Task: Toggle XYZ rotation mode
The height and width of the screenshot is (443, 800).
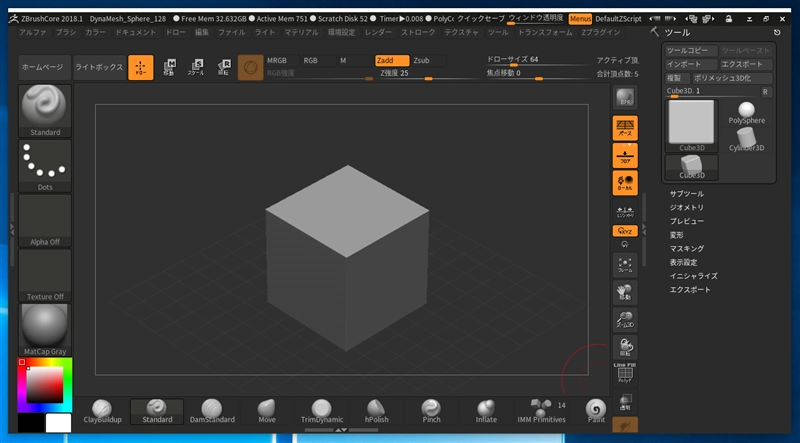Action: coord(625,231)
